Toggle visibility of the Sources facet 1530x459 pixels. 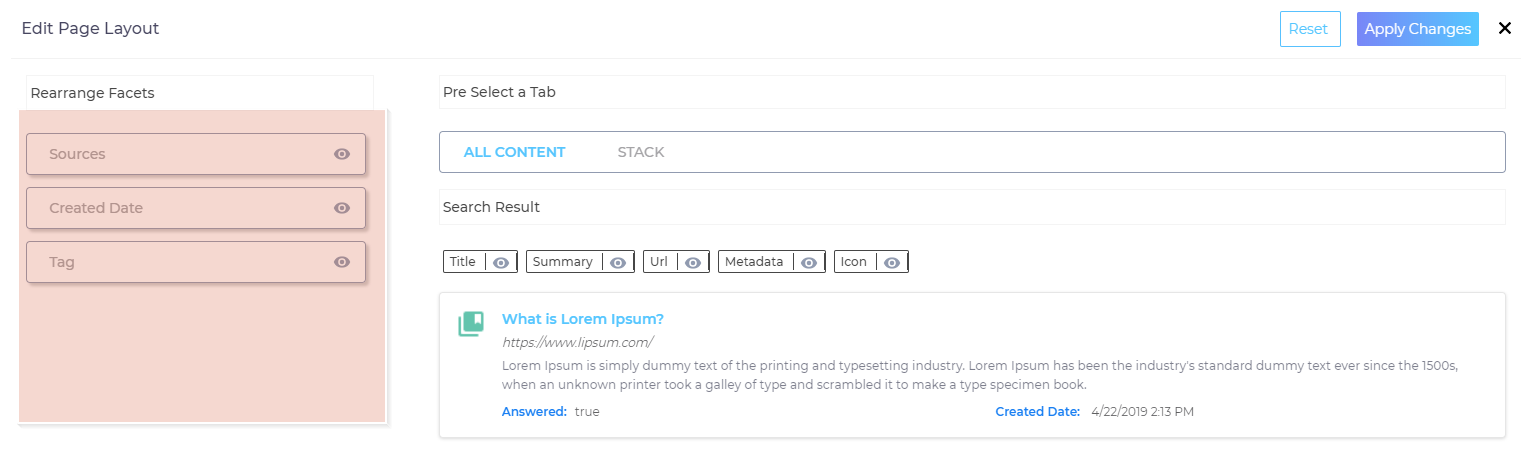[x=342, y=154]
